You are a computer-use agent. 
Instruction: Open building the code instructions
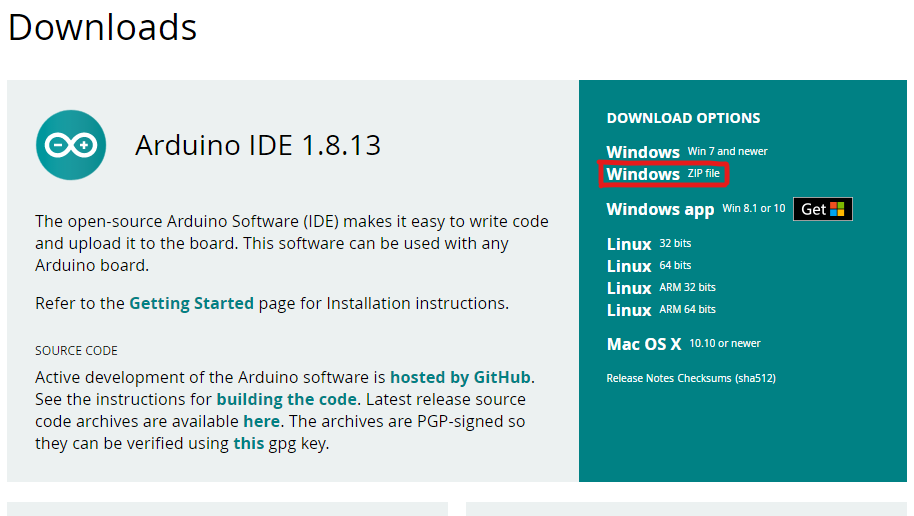[286, 399]
